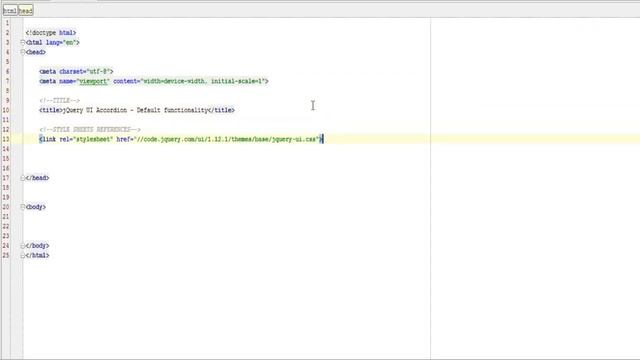The width and height of the screenshot is (640, 360).
Task: Click line number 1 in gutter
Action: (x=7, y=23)
